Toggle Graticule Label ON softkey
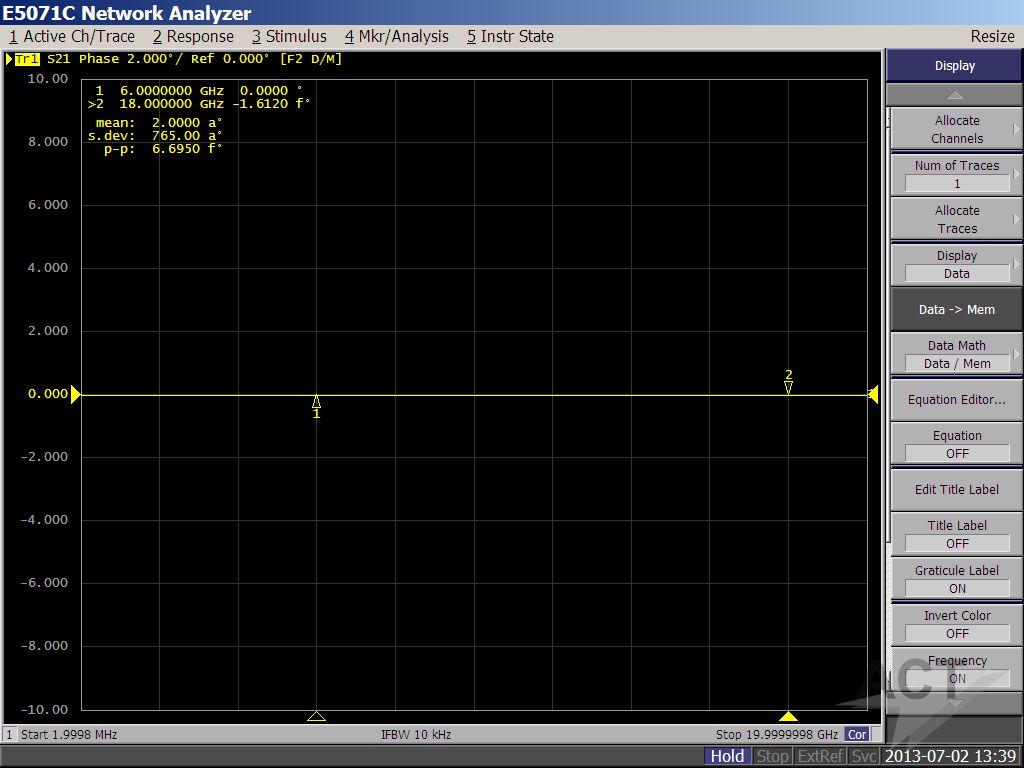The width and height of the screenshot is (1024, 768). point(956,579)
